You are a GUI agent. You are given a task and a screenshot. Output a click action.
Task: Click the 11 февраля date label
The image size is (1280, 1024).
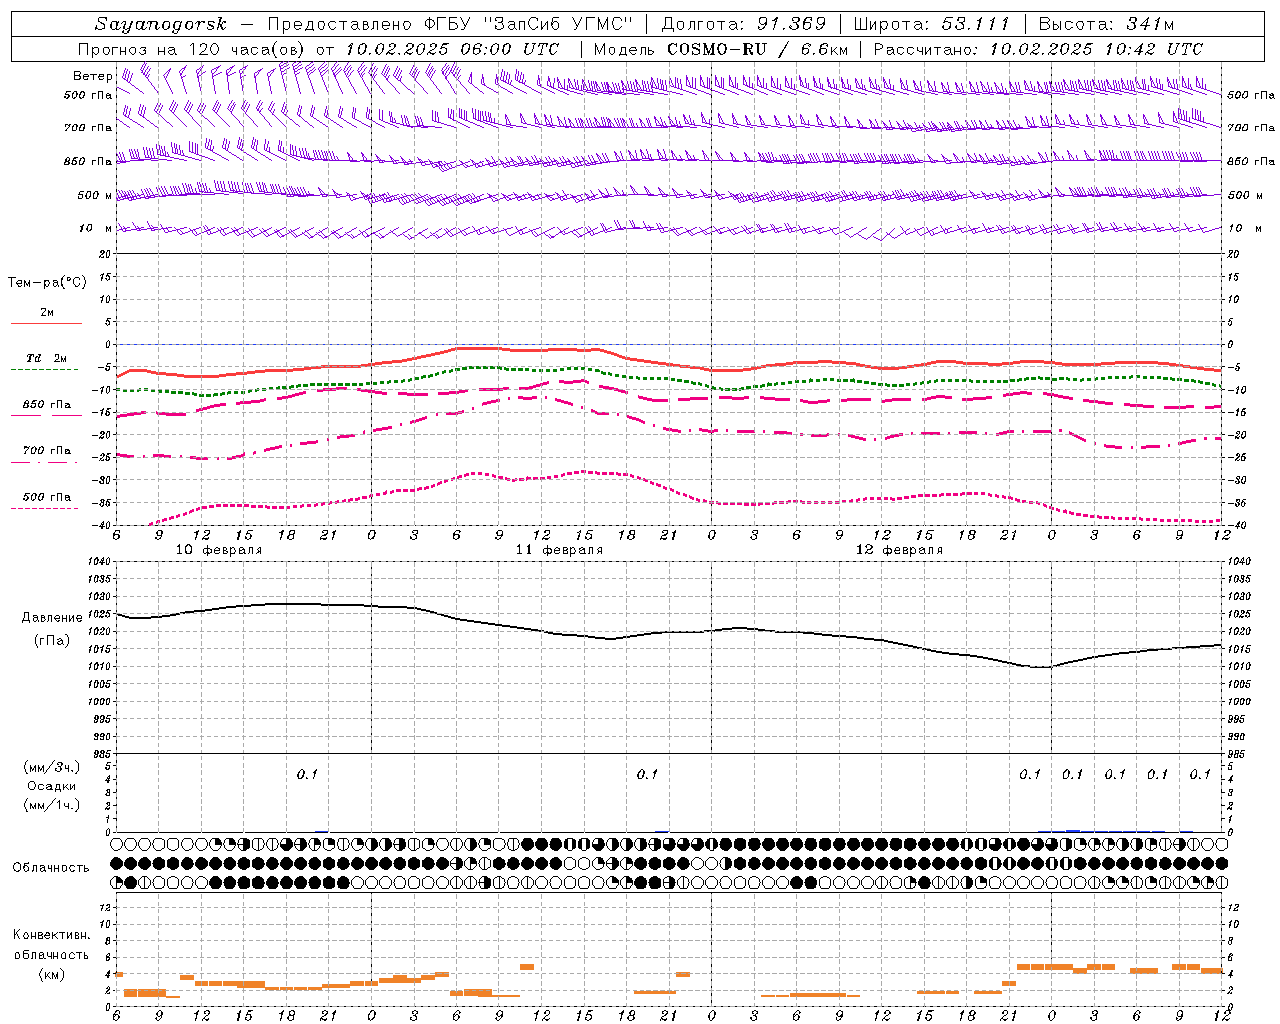pyautogui.click(x=559, y=550)
